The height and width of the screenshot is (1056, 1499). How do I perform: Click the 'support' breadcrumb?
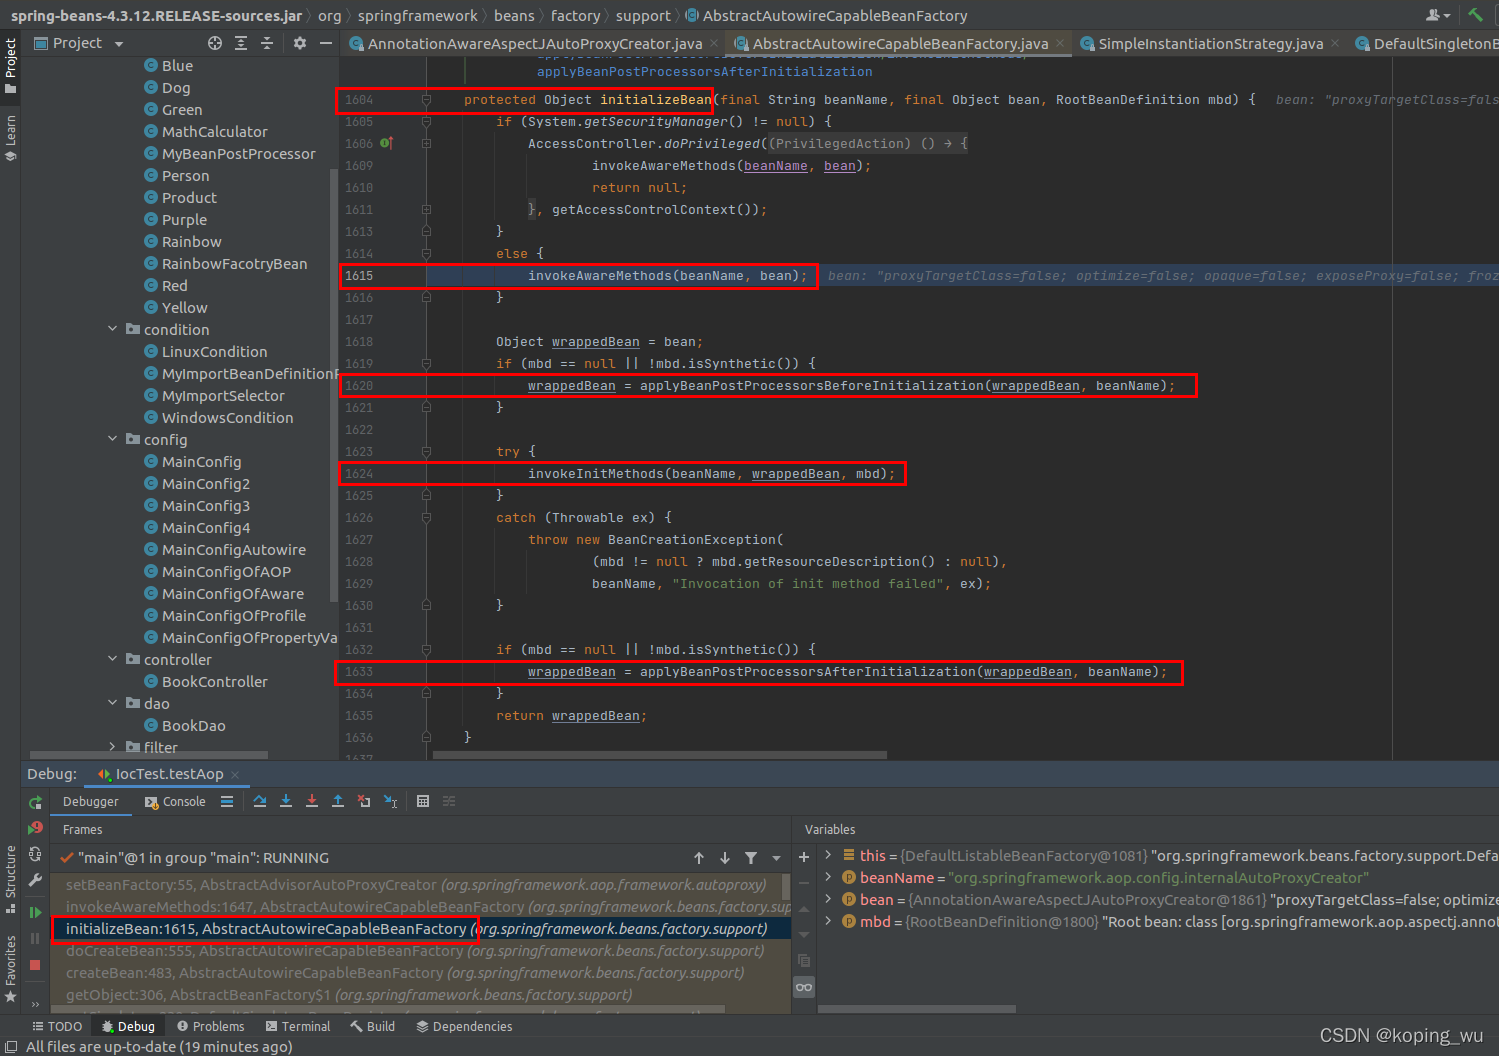pyautogui.click(x=643, y=15)
